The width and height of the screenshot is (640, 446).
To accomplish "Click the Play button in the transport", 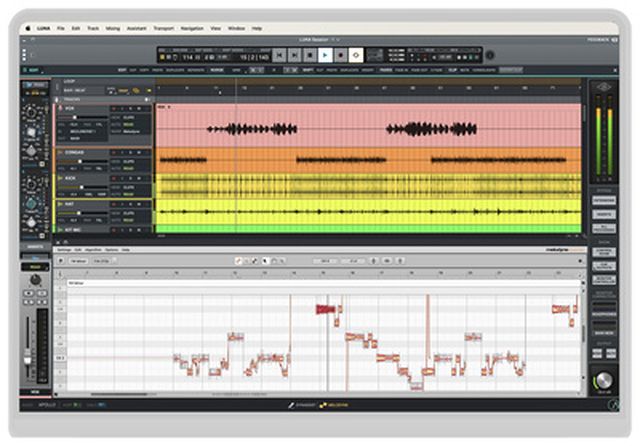I will coord(325,56).
